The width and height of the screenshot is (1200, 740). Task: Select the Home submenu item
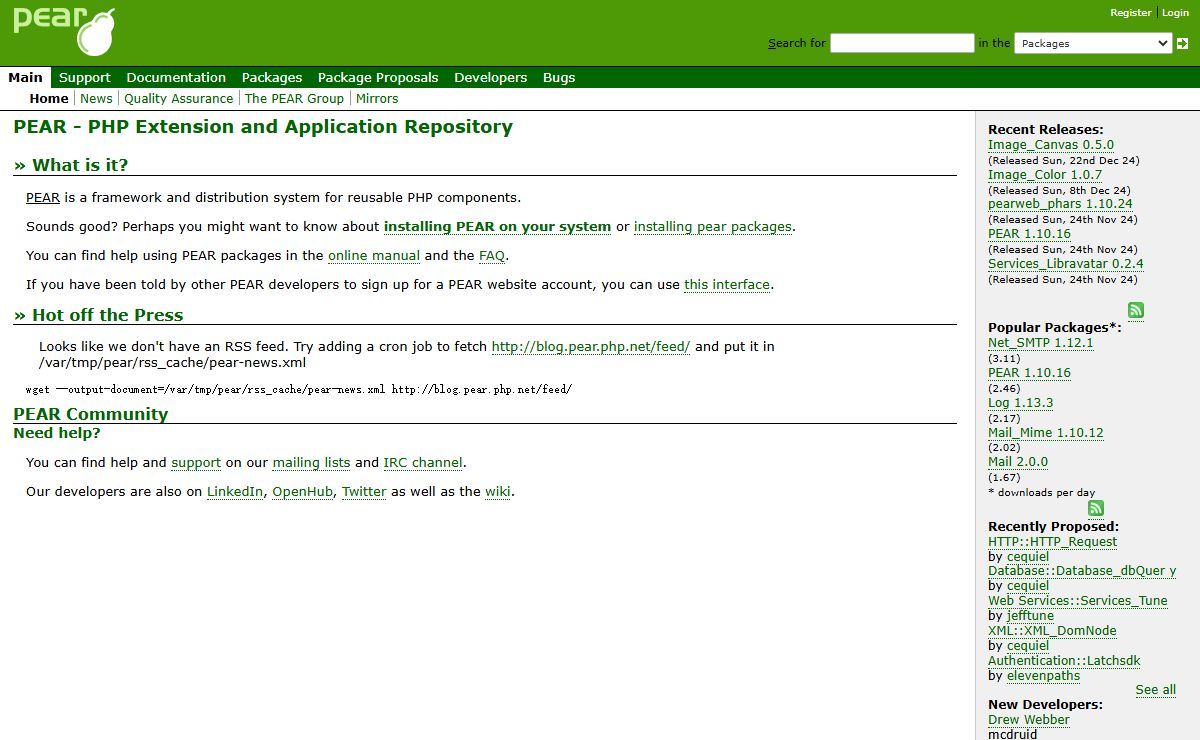click(49, 98)
